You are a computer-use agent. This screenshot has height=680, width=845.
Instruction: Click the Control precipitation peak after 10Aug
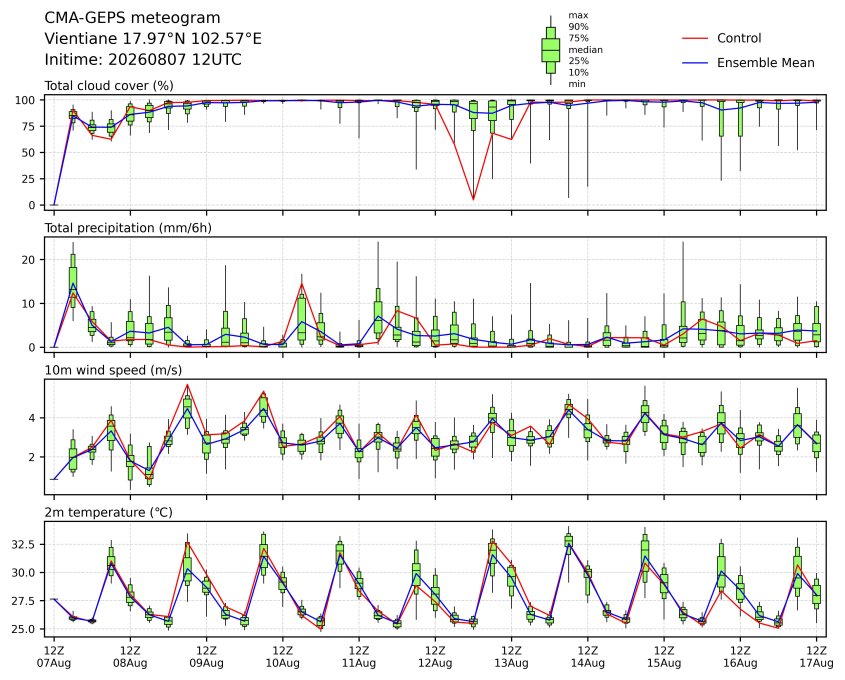tap(302, 284)
